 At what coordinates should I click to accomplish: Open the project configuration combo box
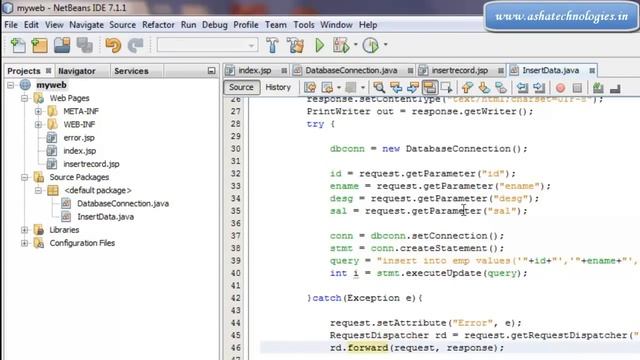207,45
